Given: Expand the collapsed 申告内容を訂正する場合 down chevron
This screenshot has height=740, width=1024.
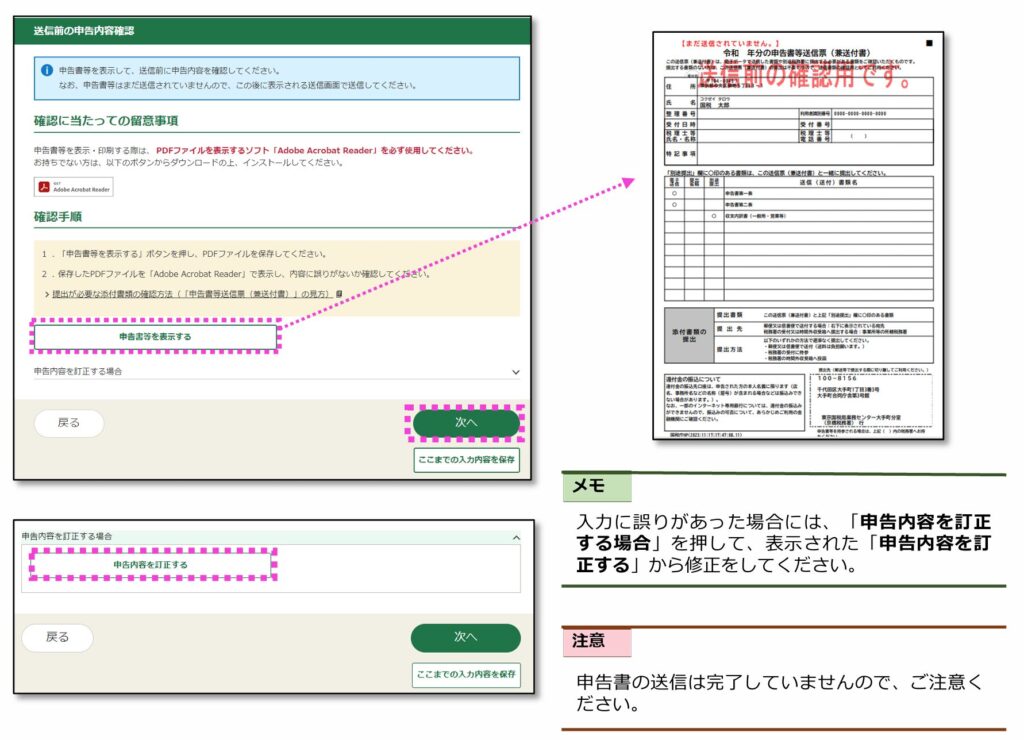Looking at the screenshot, I should point(515,371).
